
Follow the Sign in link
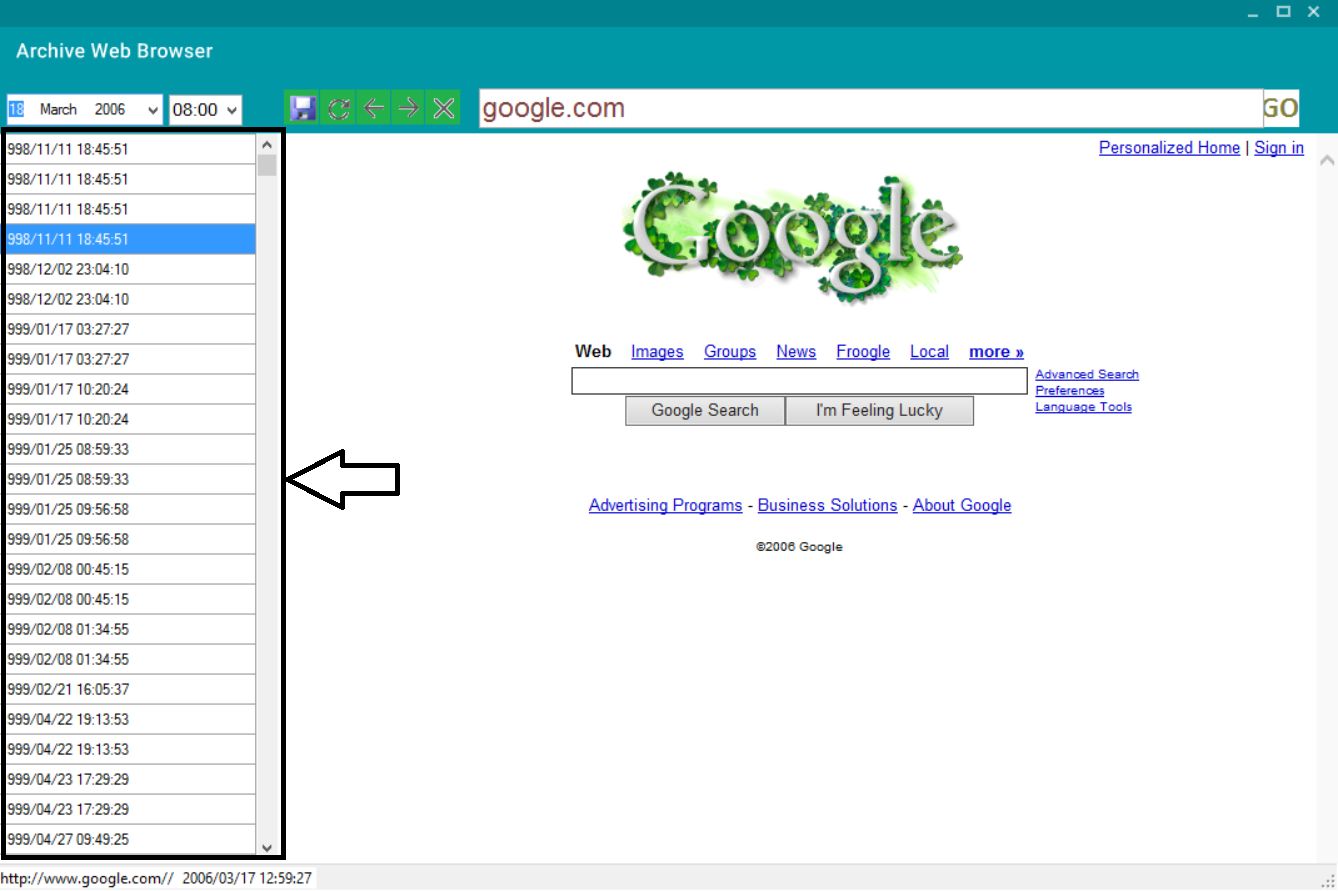point(1279,148)
